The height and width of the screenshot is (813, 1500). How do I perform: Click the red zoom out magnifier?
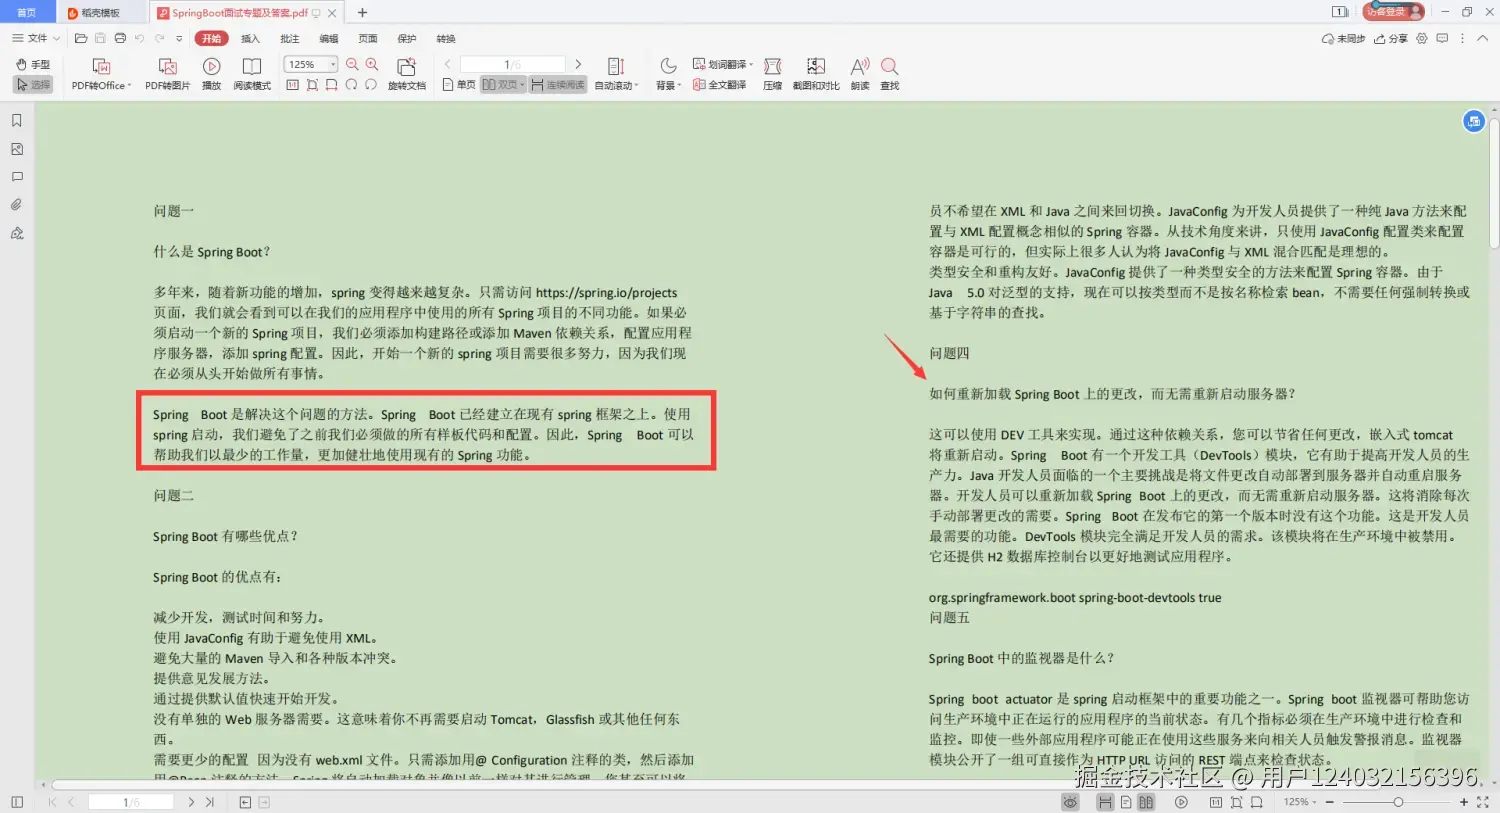(x=352, y=64)
